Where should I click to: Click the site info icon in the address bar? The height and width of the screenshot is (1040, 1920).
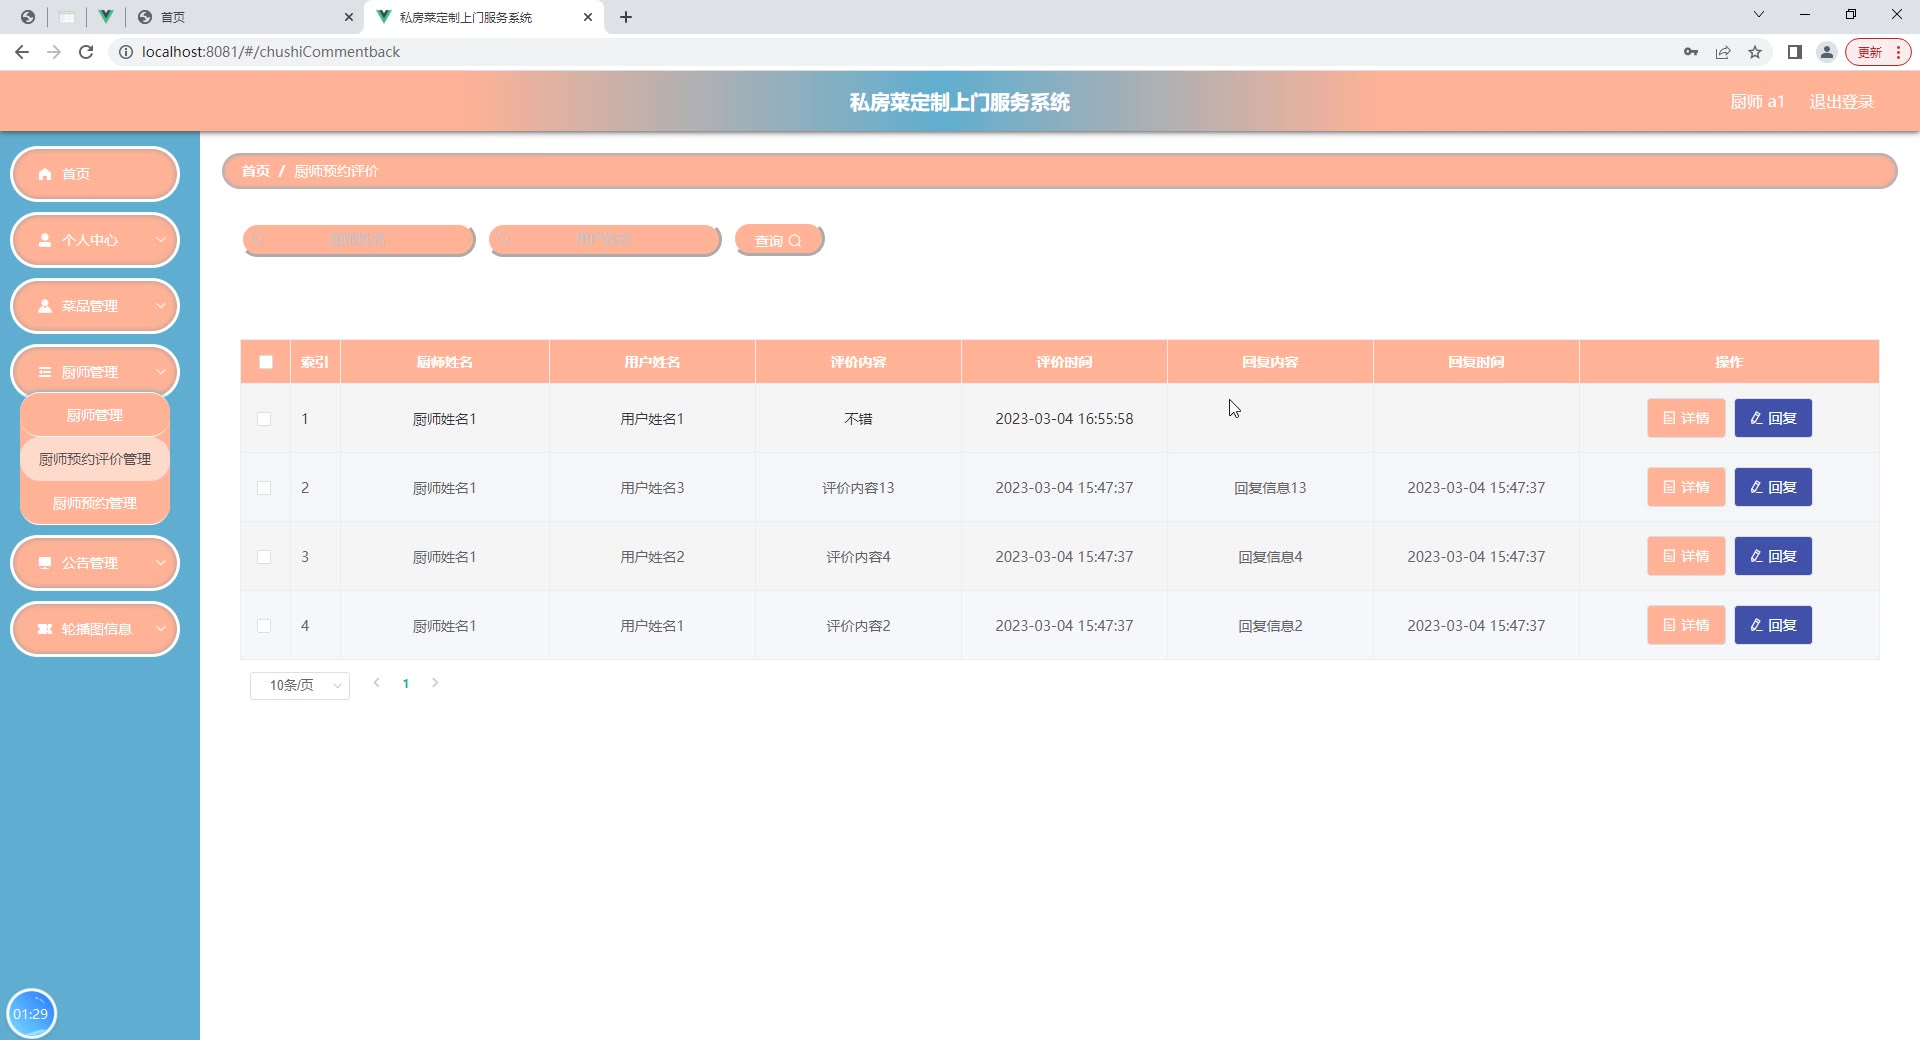click(126, 52)
